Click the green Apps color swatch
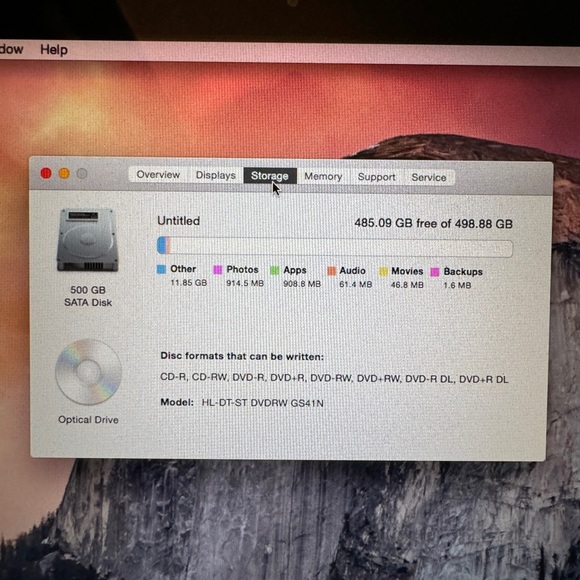Image resolution: width=580 pixels, height=580 pixels. pos(274,270)
